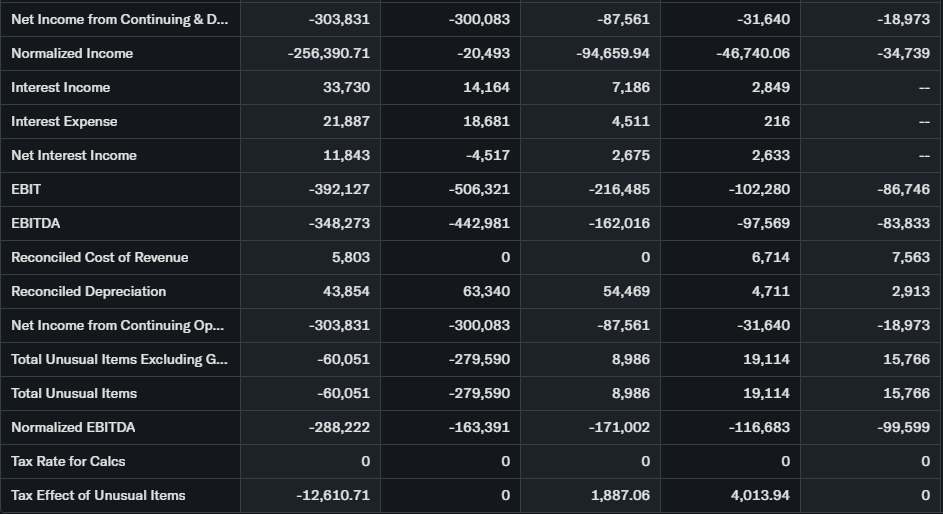
Task: Click the "Net Income from Continuing & D..." row label
Action: click(118, 19)
